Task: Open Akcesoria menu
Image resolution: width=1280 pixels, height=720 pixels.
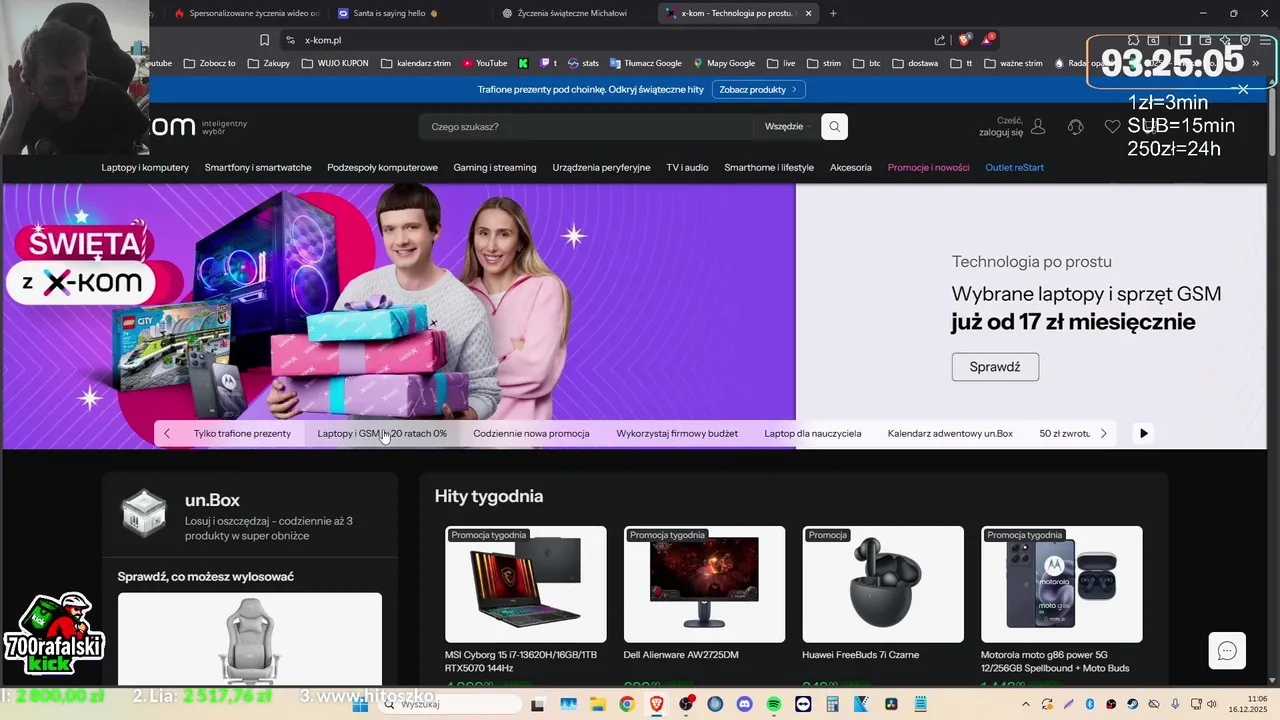Action: click(851, 167)
